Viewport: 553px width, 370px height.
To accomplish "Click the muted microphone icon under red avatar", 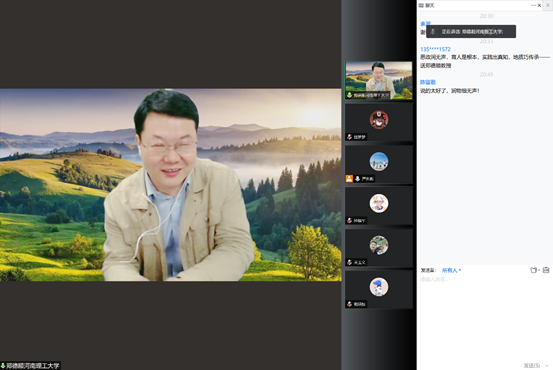I will tap(350, 137).
